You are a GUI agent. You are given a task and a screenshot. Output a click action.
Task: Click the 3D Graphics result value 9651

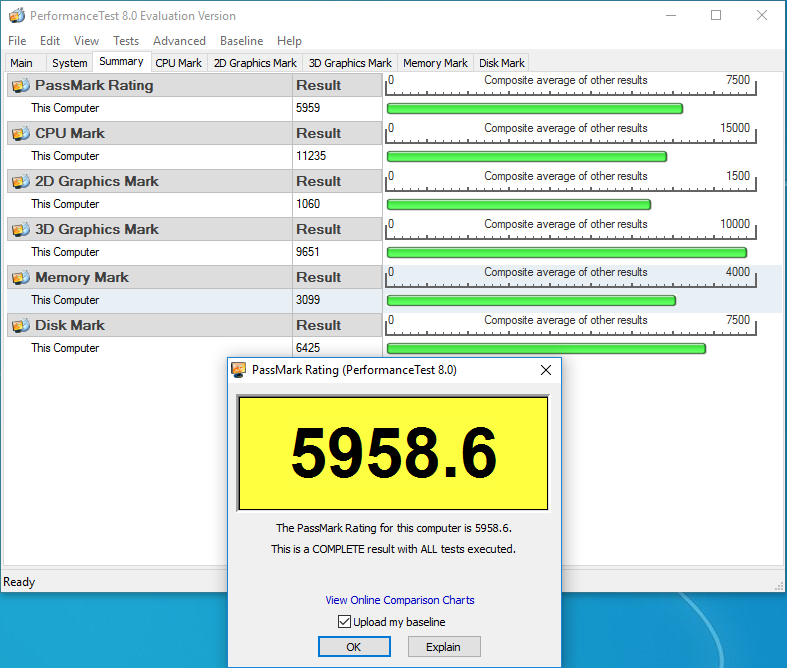[x=308, y=252]
